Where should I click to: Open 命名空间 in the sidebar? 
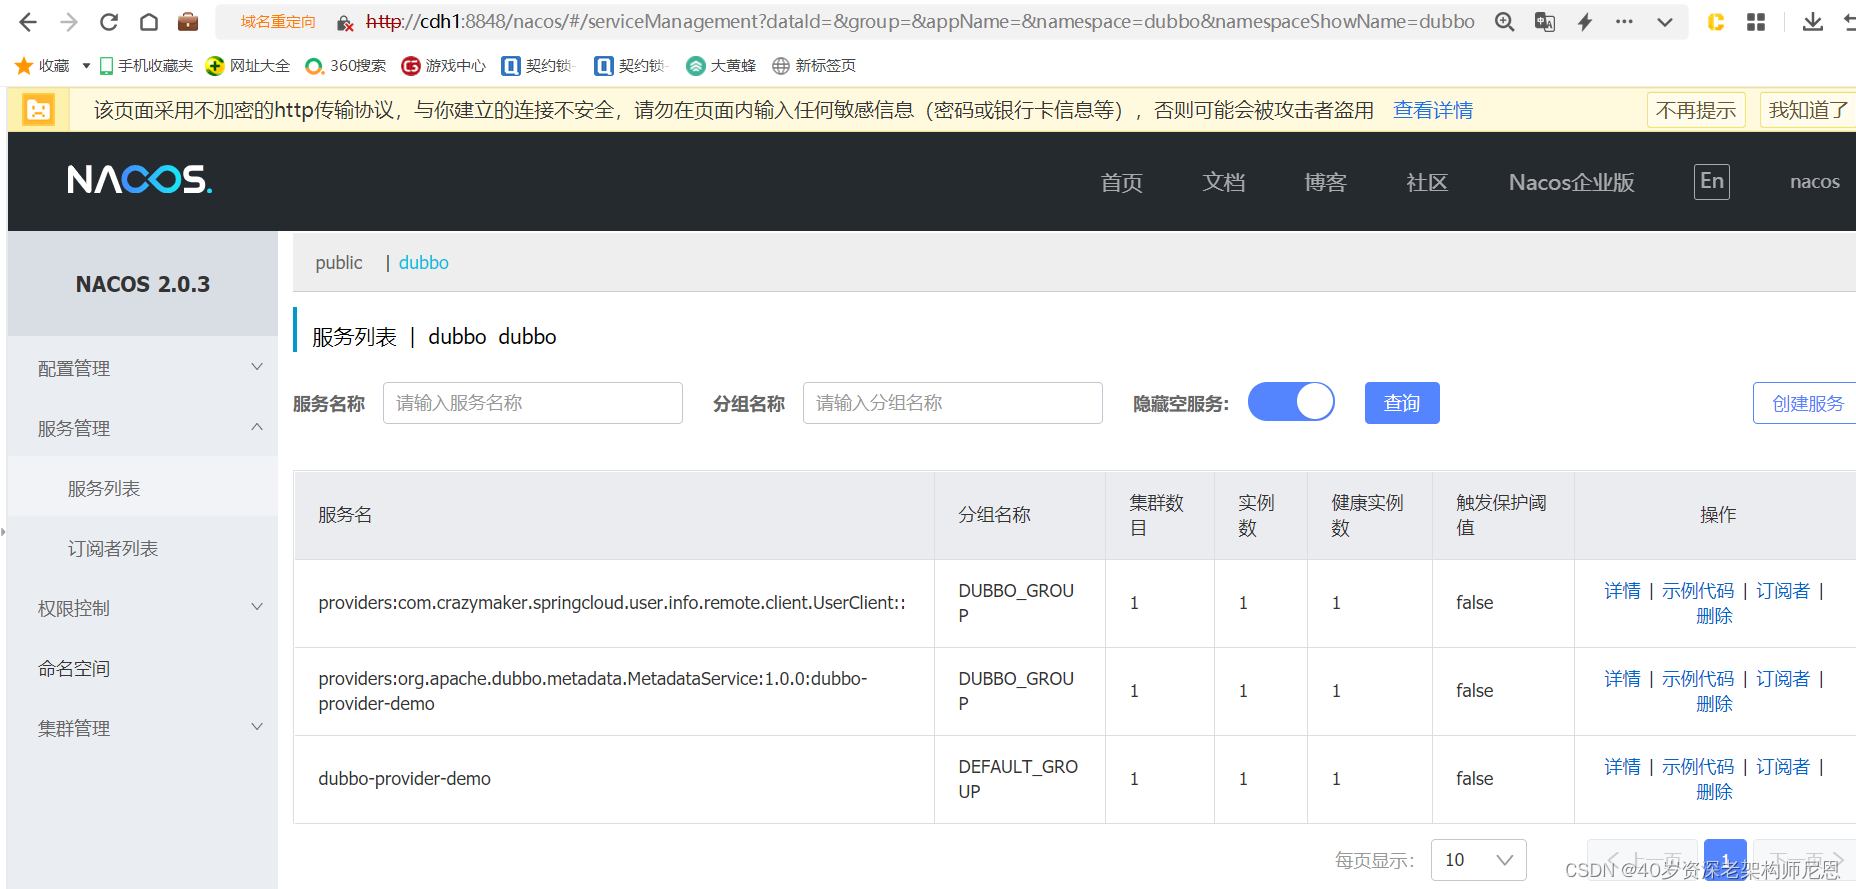143,668
